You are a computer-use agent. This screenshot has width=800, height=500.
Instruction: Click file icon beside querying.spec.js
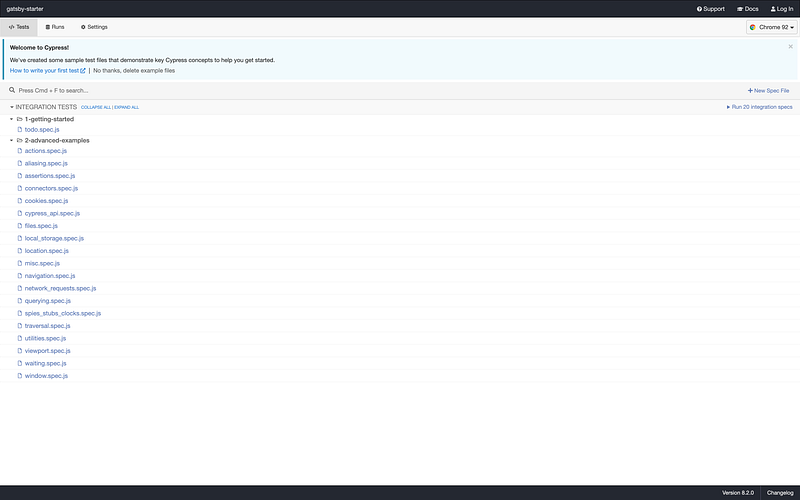click(x=20, y=301)
